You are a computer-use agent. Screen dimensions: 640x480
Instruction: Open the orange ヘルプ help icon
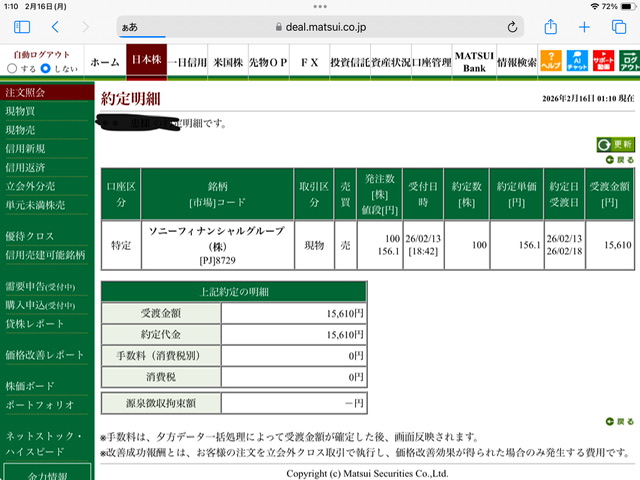pyautogui.click(x=551, y=61)
